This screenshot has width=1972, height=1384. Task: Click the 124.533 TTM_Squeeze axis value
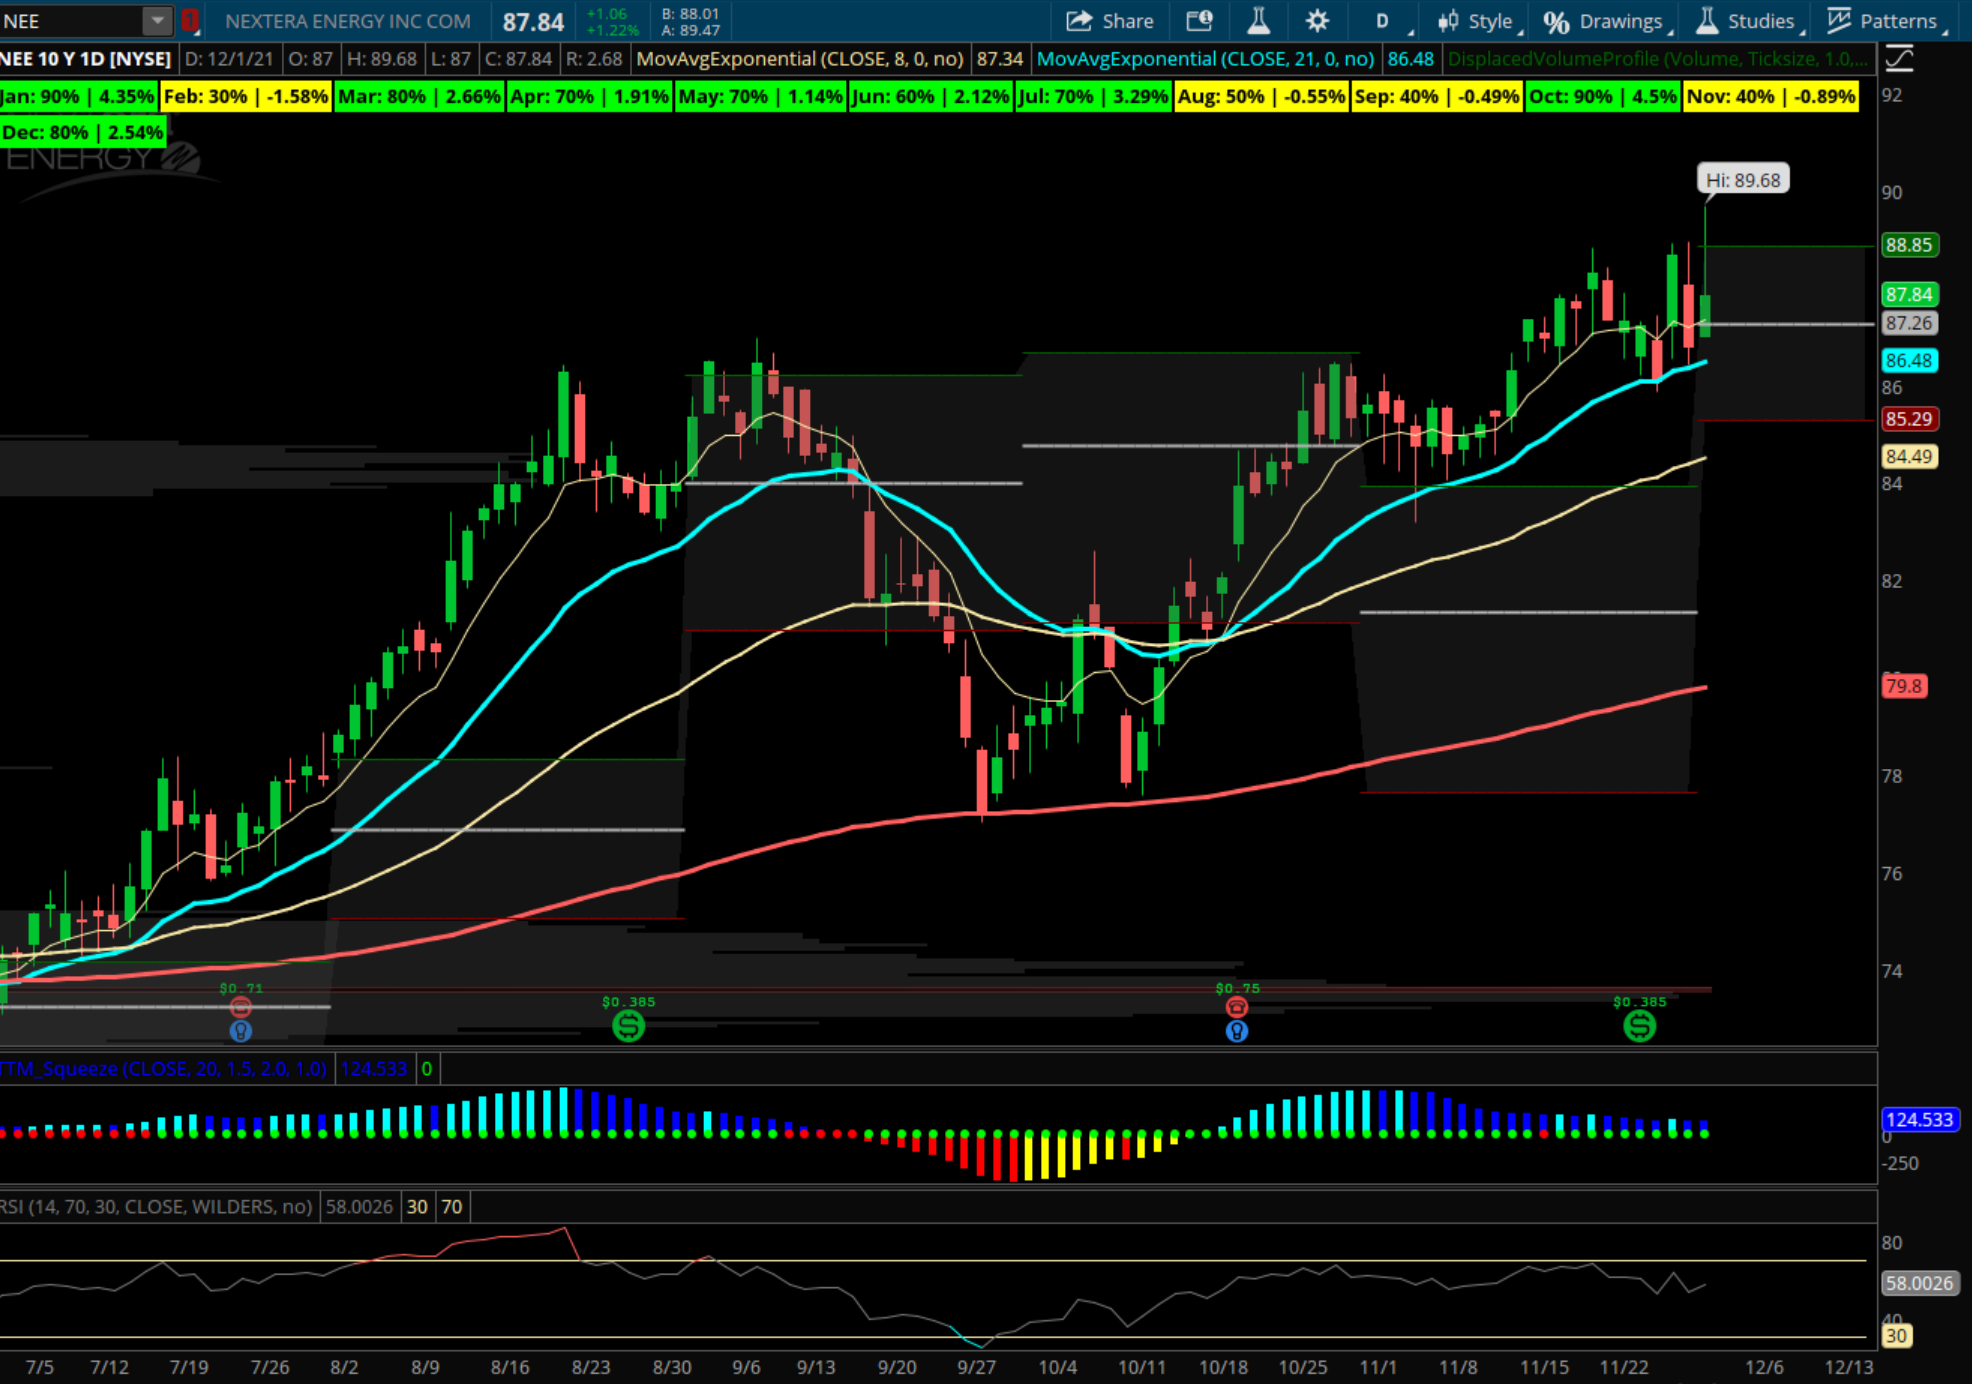[x=1919, y=1120]
